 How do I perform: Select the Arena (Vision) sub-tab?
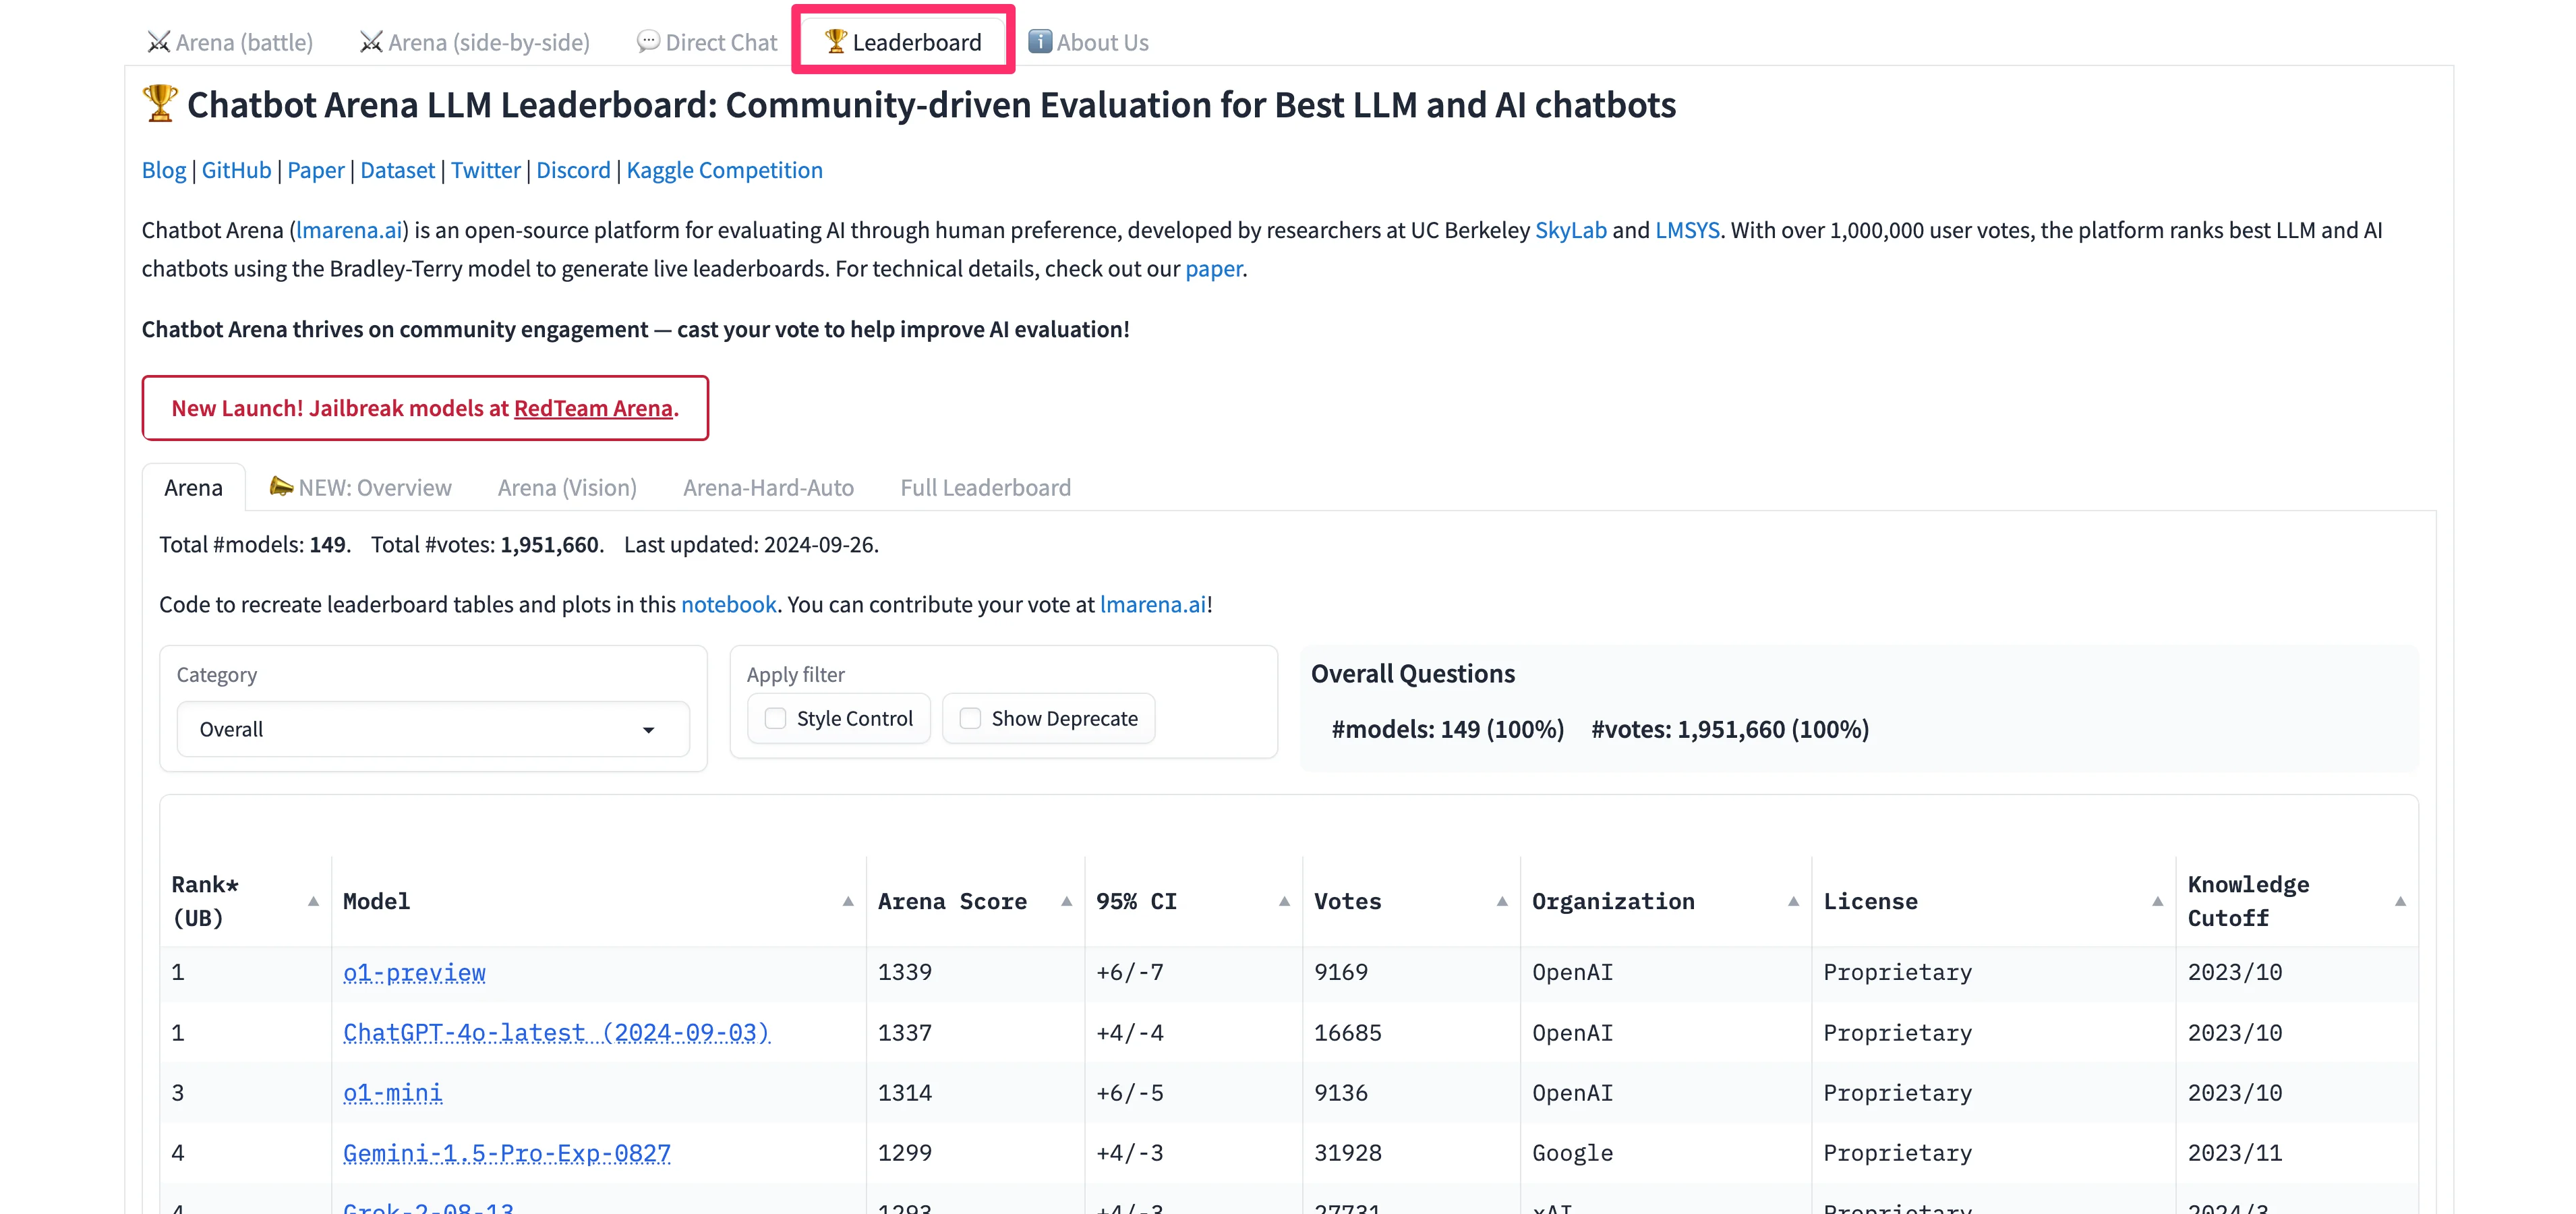(566, 487)
